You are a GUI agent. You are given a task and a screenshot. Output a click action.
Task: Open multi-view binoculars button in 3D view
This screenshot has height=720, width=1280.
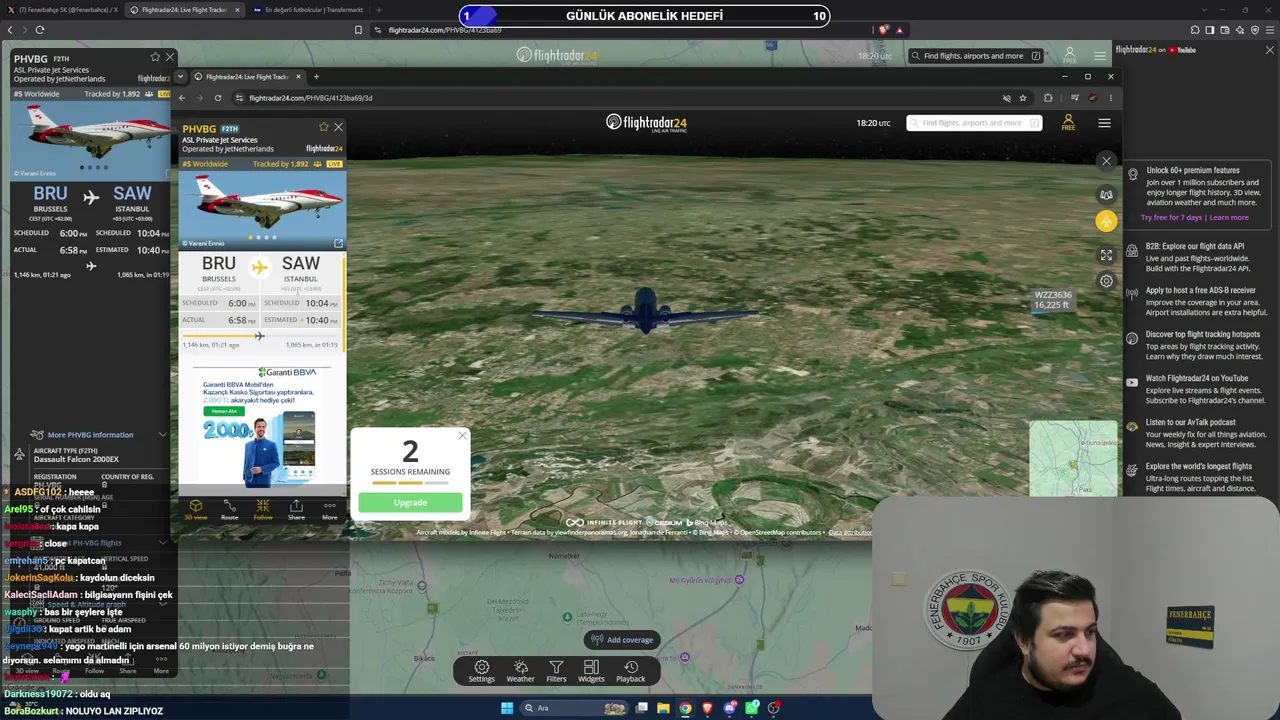click(x=1106, y=195)
